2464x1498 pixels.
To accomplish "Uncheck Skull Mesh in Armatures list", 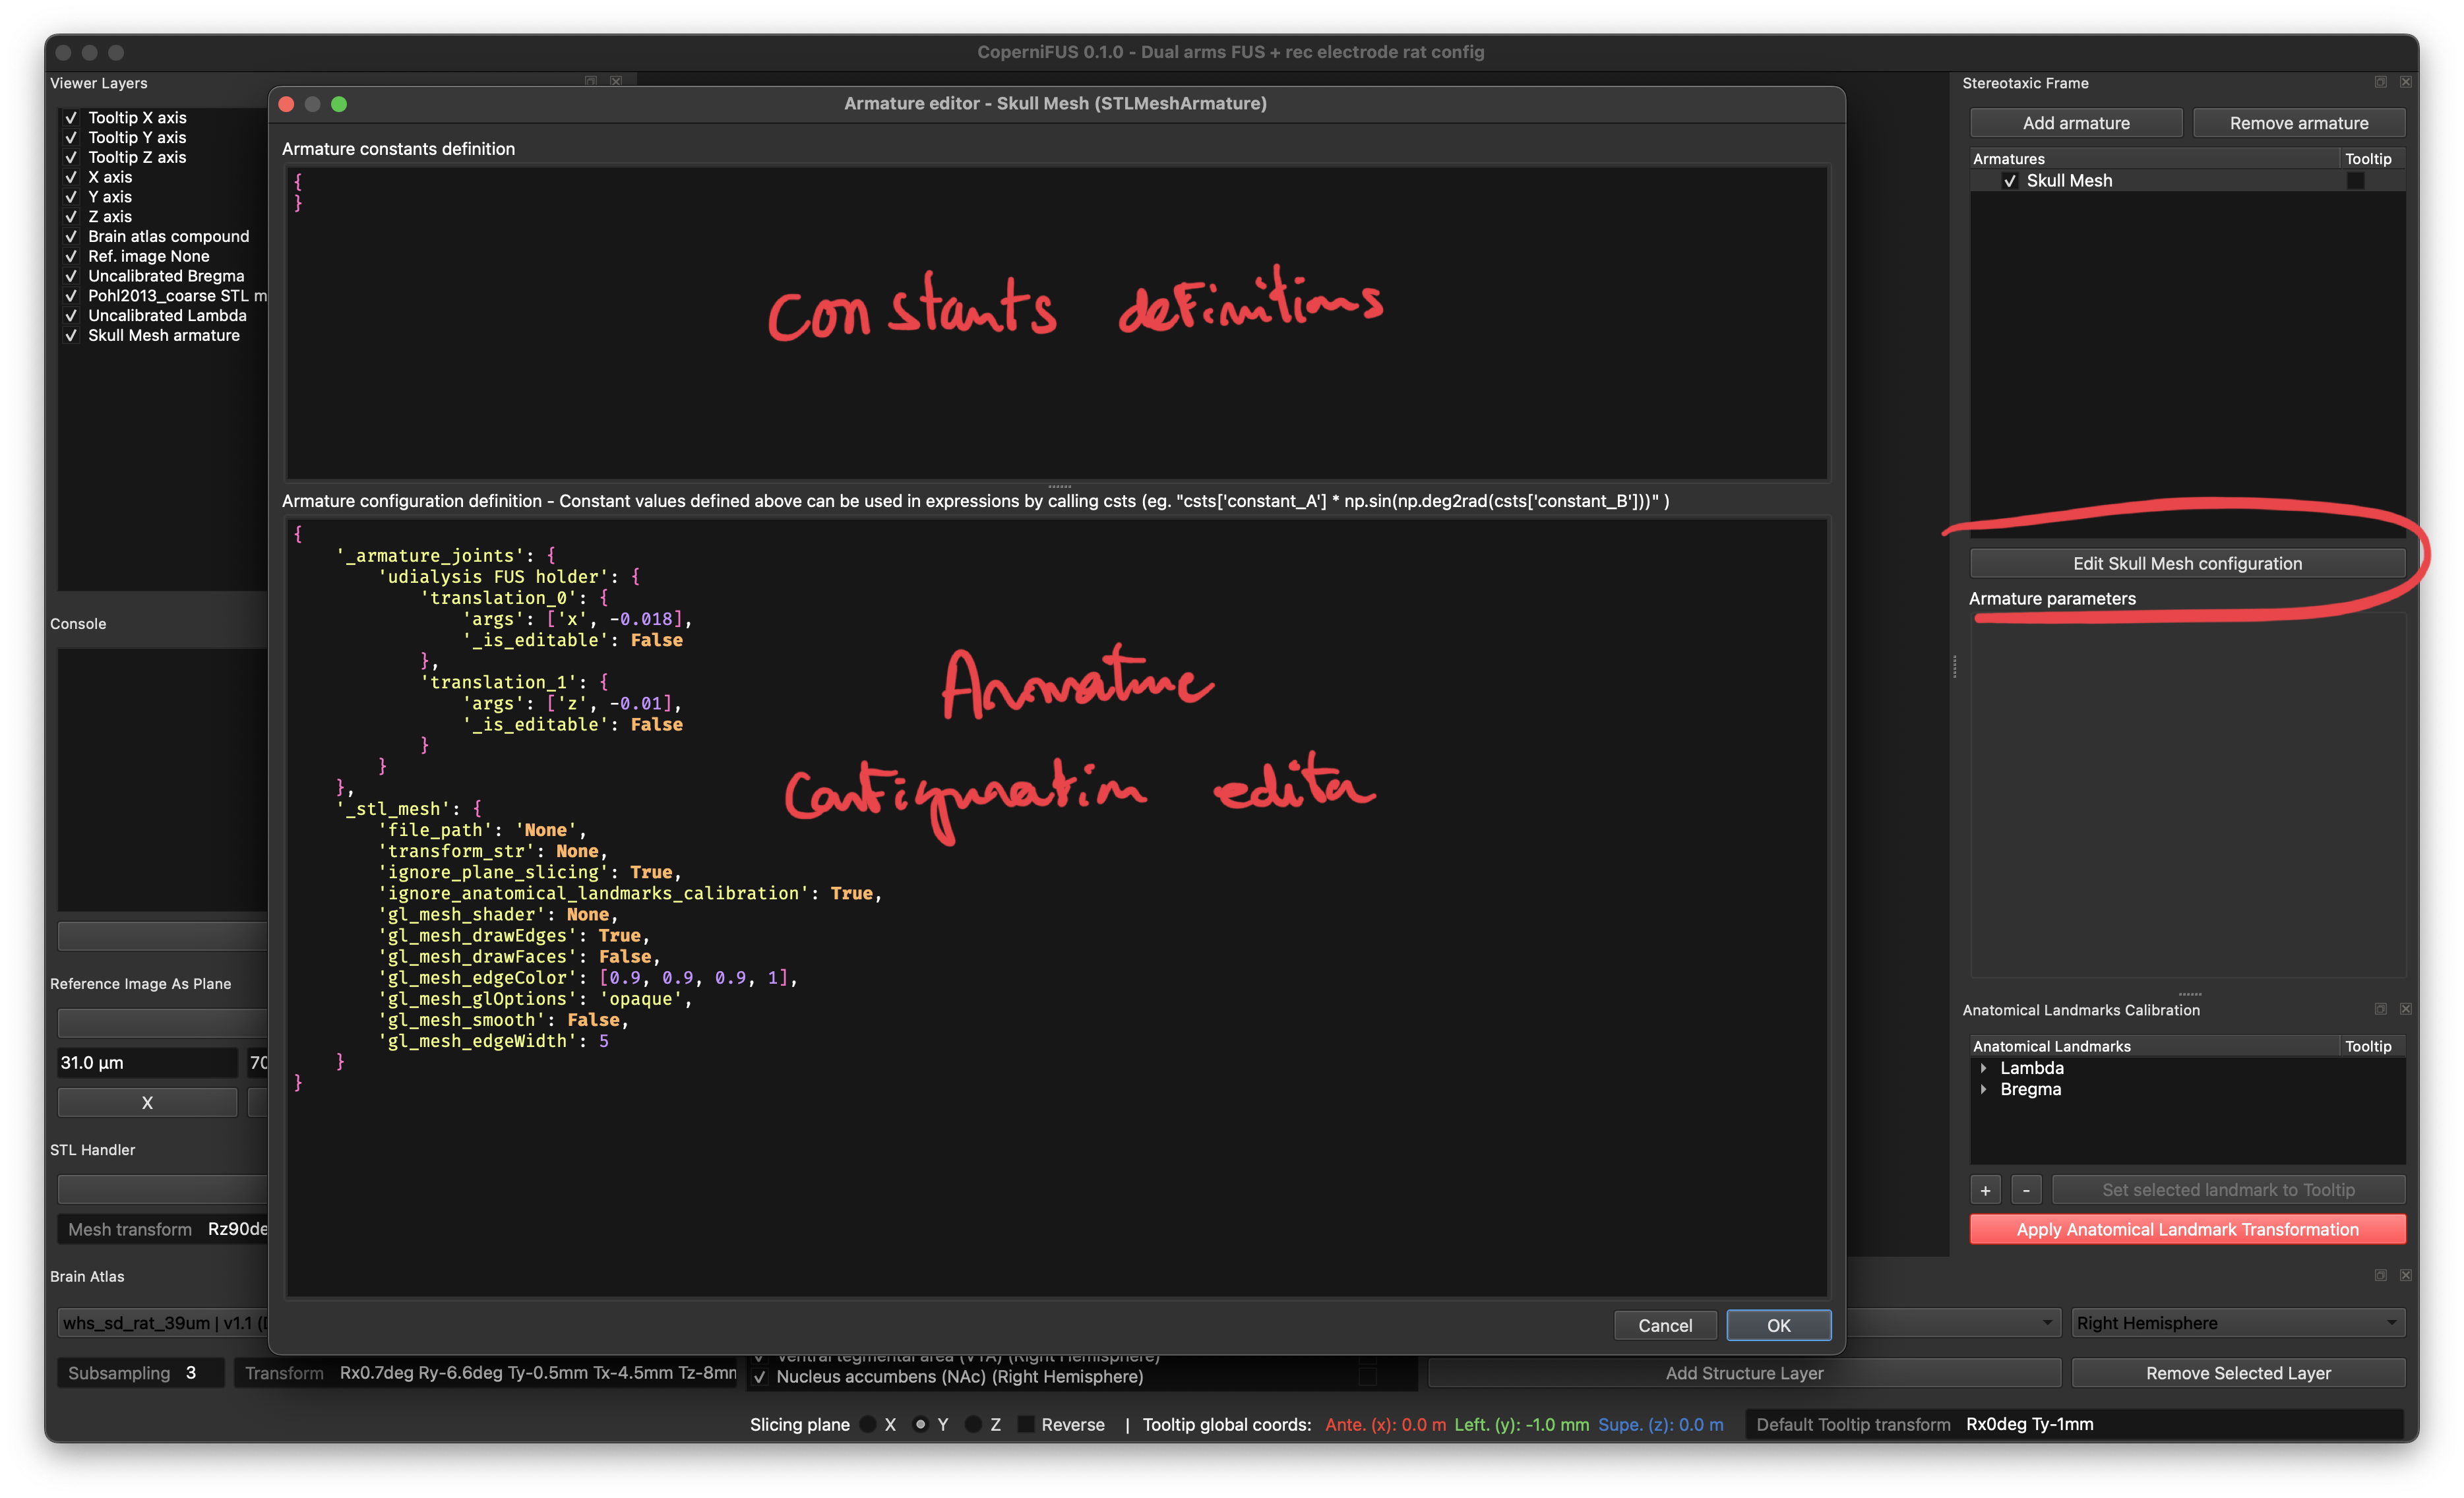I will [x=2010, y=181].
